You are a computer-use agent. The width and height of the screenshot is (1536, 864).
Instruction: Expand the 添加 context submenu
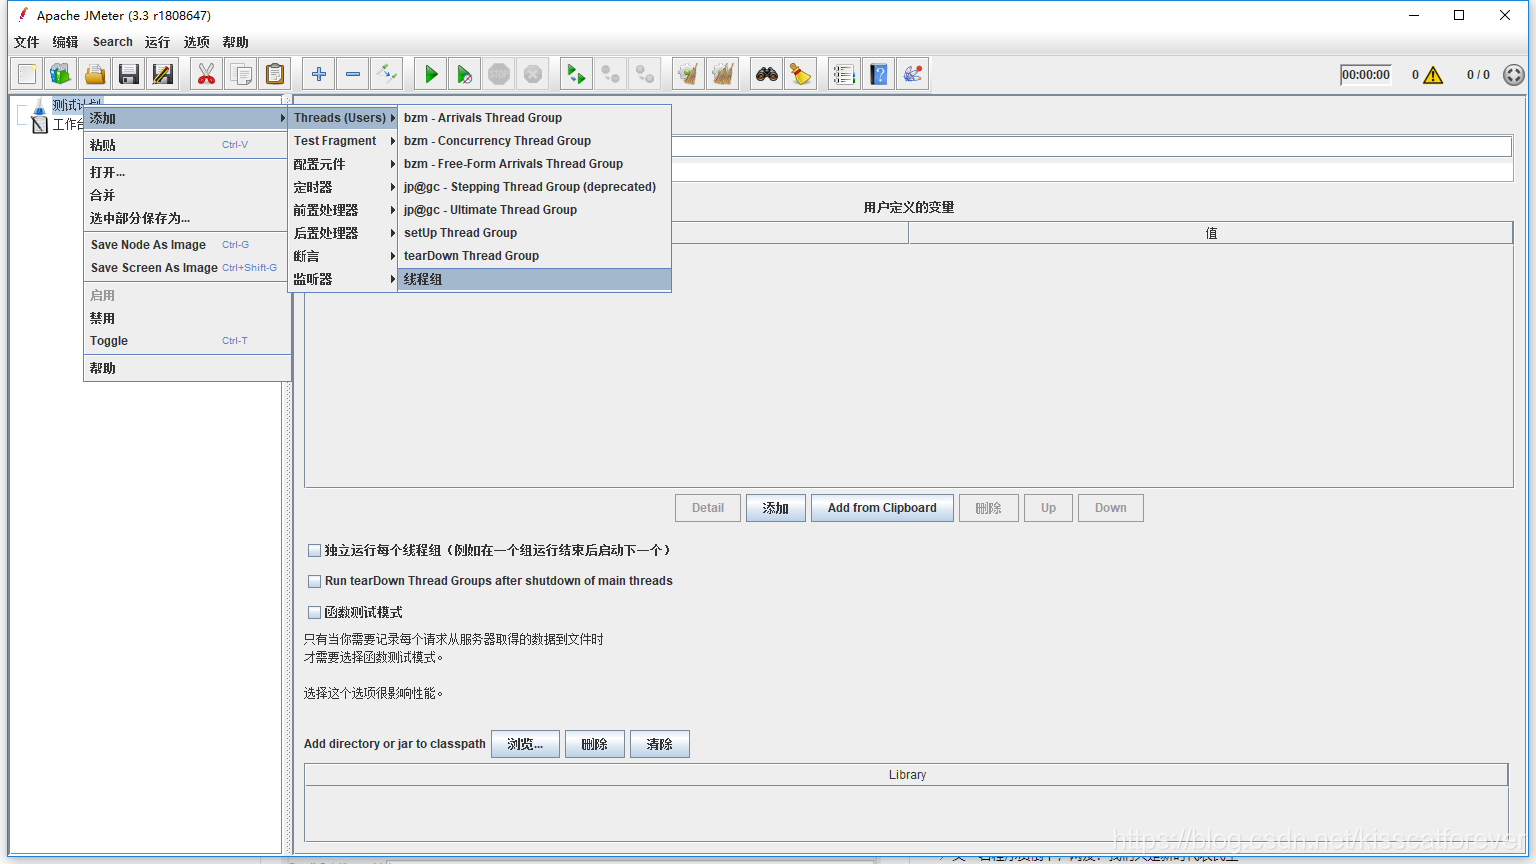pyautogui.click(x=187, y=118)
